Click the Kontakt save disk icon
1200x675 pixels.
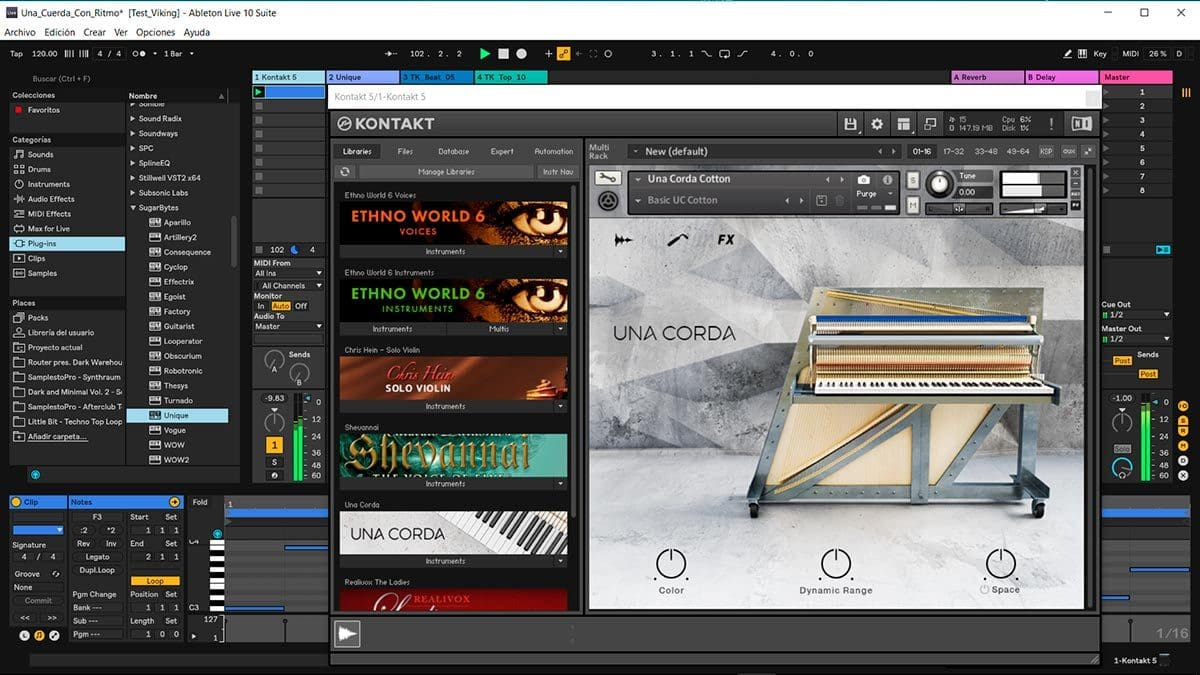(851, 124)
